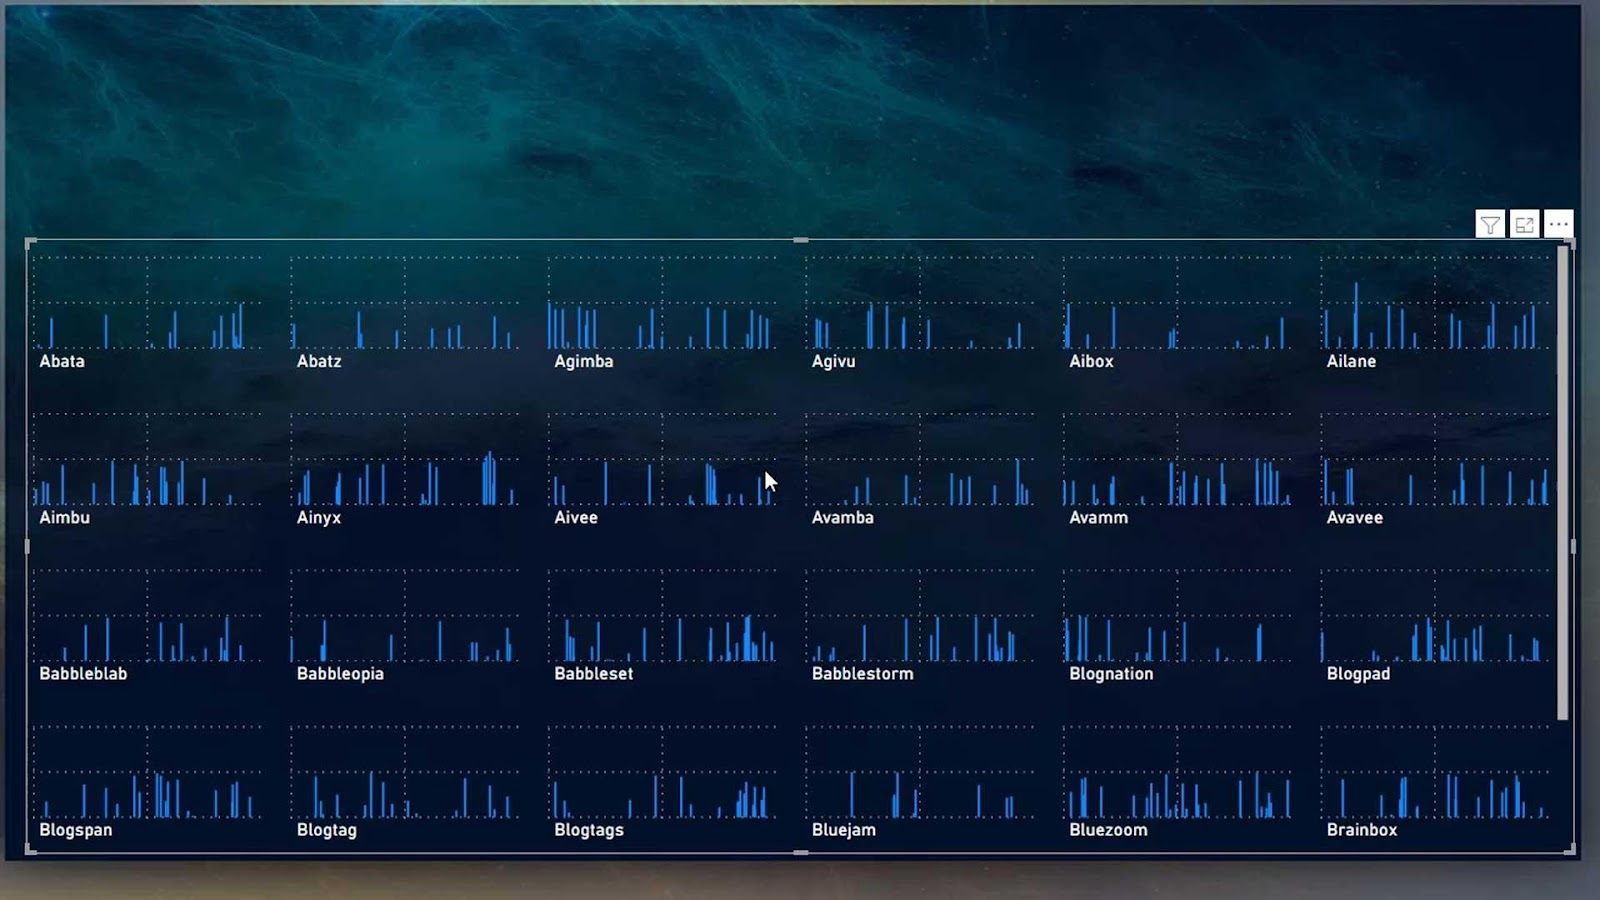Click the Focus mode icon
The width and height of the screenshot is (1600, 900).
tap(1524, 225)
